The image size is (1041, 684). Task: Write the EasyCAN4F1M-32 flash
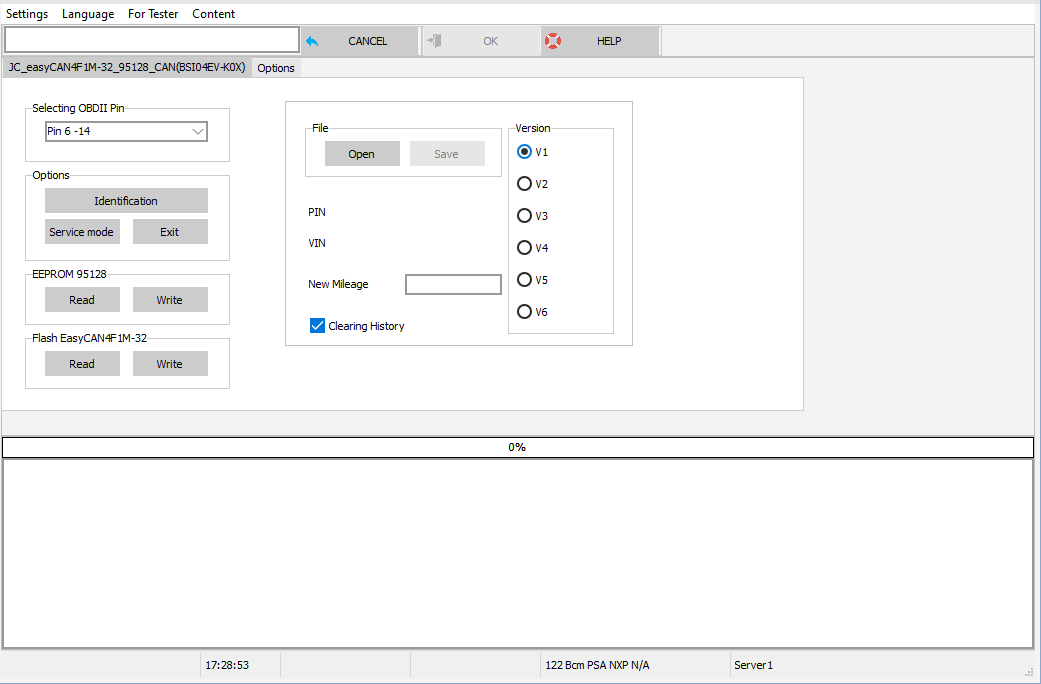point(170,363)
